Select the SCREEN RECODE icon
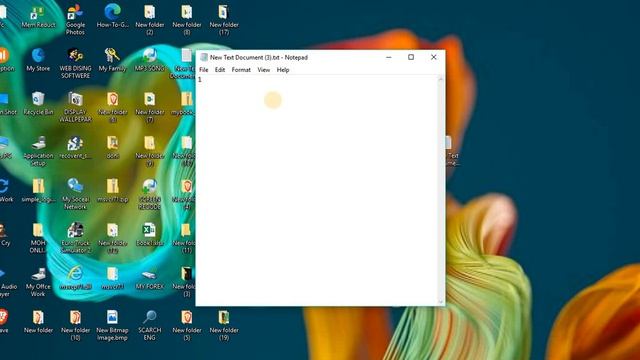This screenshot has width=640, height=360. (x=150, y=194)
